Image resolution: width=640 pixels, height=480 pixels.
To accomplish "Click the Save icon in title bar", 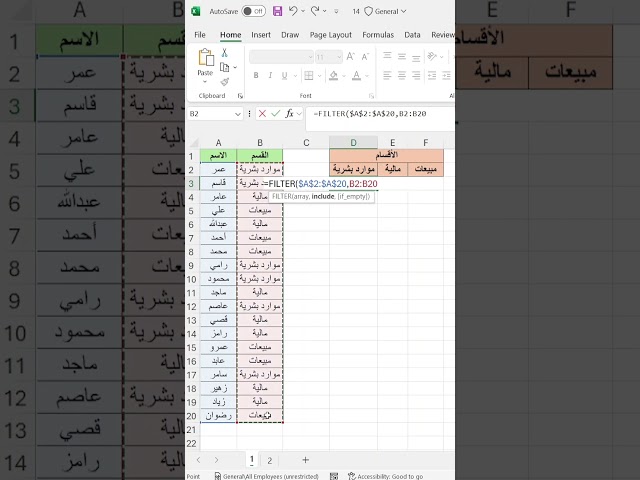I will (x=278, y=11).
